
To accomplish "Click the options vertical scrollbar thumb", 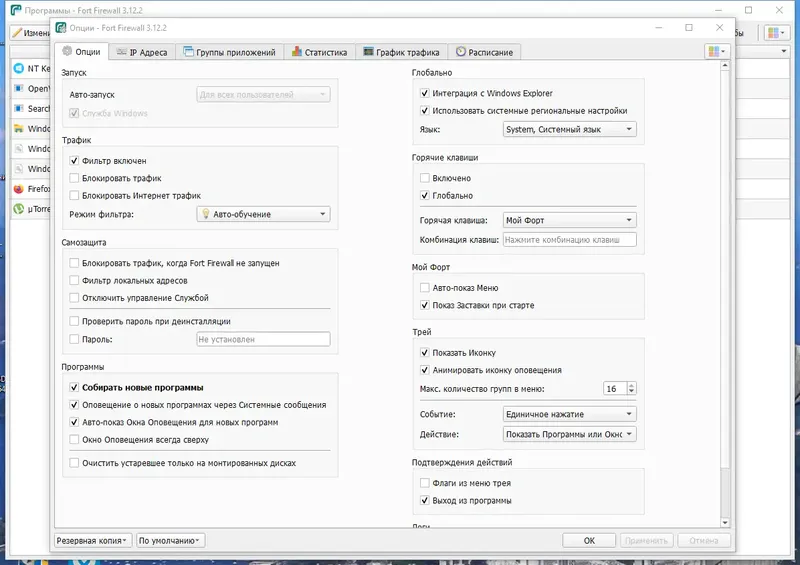I will (x=725, y=269).
